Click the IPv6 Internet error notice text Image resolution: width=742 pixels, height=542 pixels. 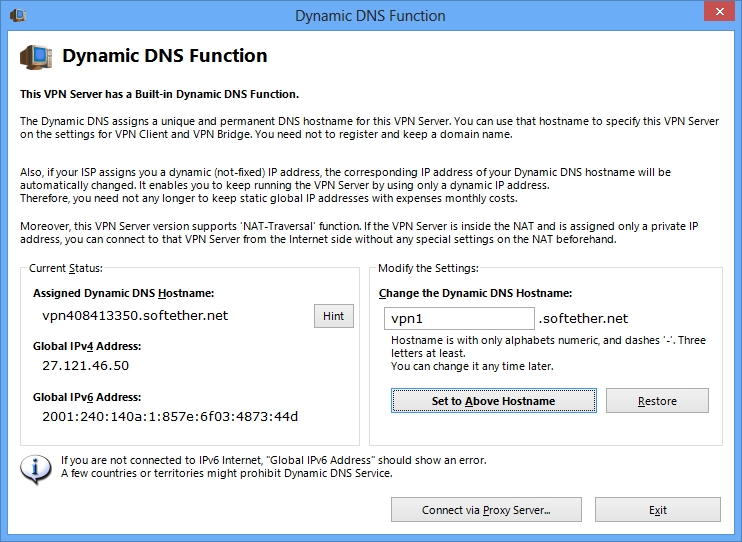click(x=274, y=460)
